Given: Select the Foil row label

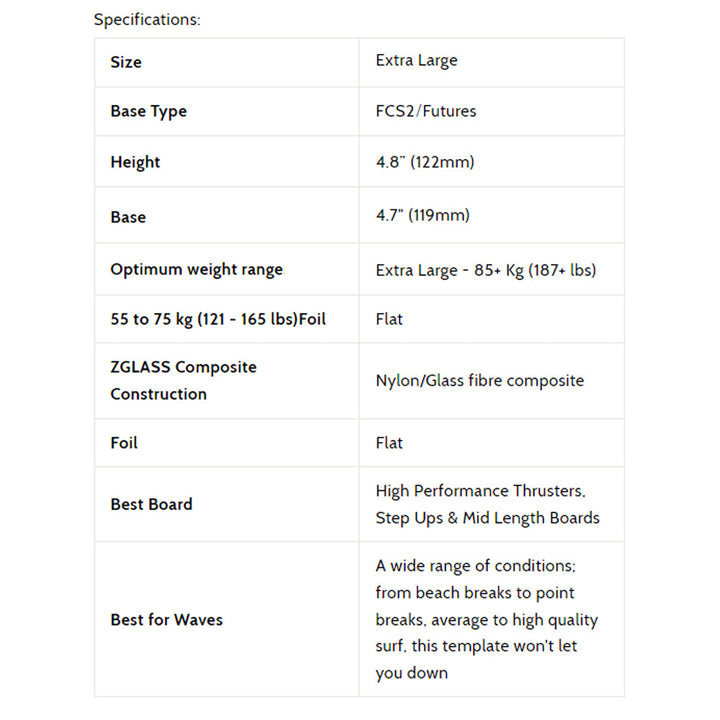Looking at the screenshot, I should click(124, 443).
